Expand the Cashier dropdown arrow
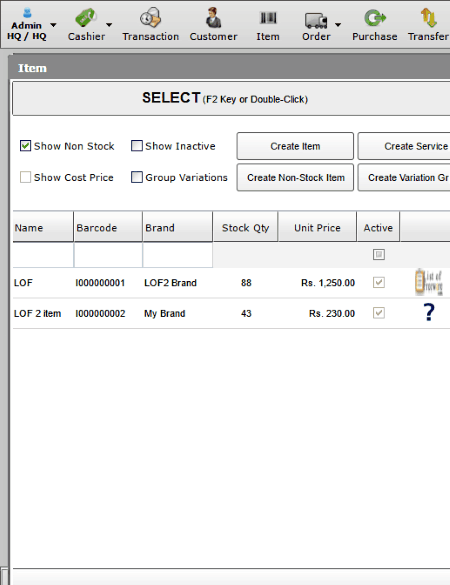450x585 pixels. click(x=109, y=25)
